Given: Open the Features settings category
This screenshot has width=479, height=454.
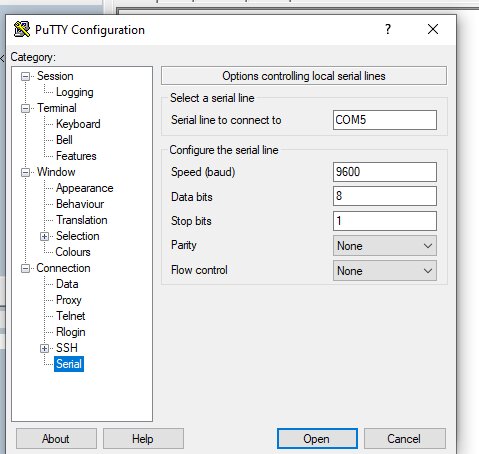Looking at the screenshot, I should coord(76,156).
